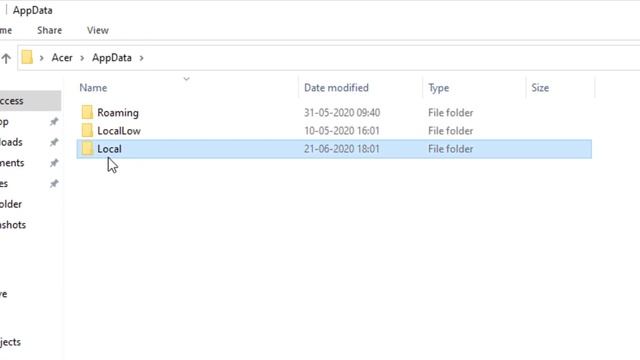The height and width of the screenshot is (360, 640).
Task: Open Downloads in navigation pane
Action: (11, 142)
